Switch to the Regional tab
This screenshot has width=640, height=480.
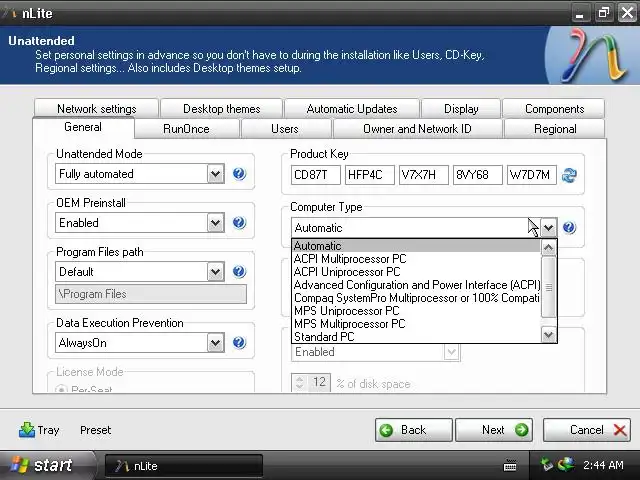(555, 129)
